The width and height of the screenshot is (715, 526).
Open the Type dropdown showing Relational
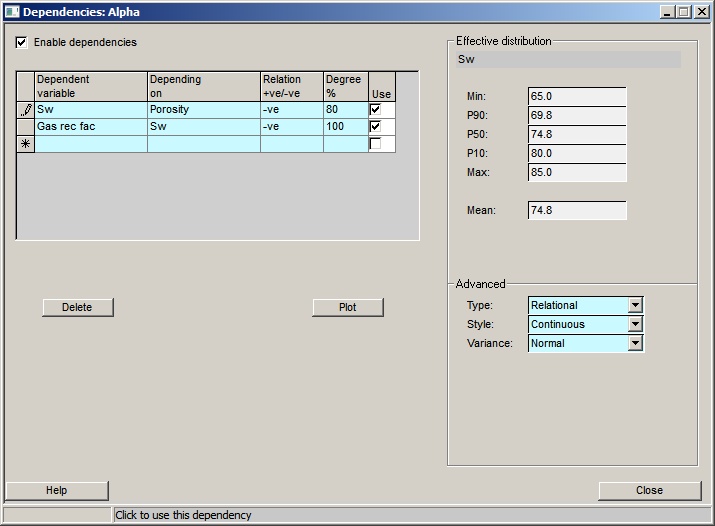pos(635,305)
